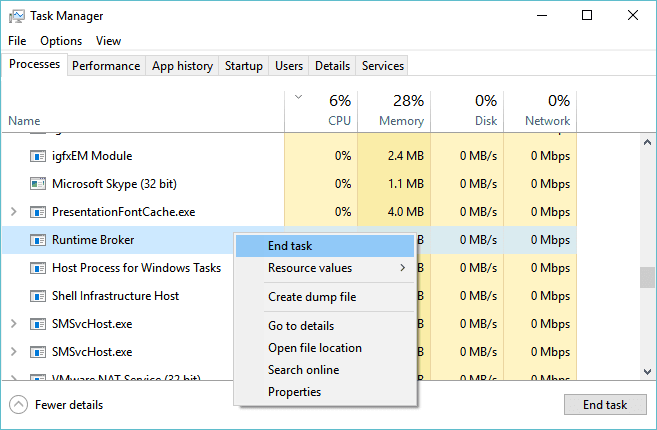Expand the PresentationFontCache.exe process group
The image size is (657, 430).
coord(14,212)
